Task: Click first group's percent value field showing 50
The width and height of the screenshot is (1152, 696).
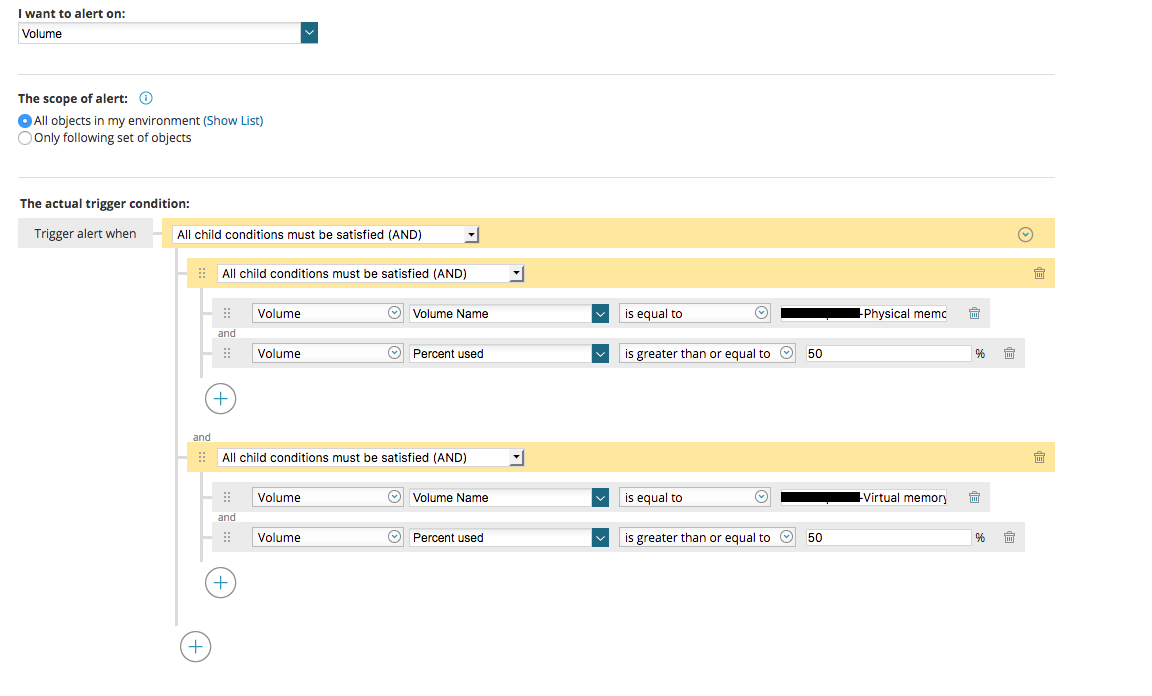Action: pyautogui.click(x=888, y=354)
